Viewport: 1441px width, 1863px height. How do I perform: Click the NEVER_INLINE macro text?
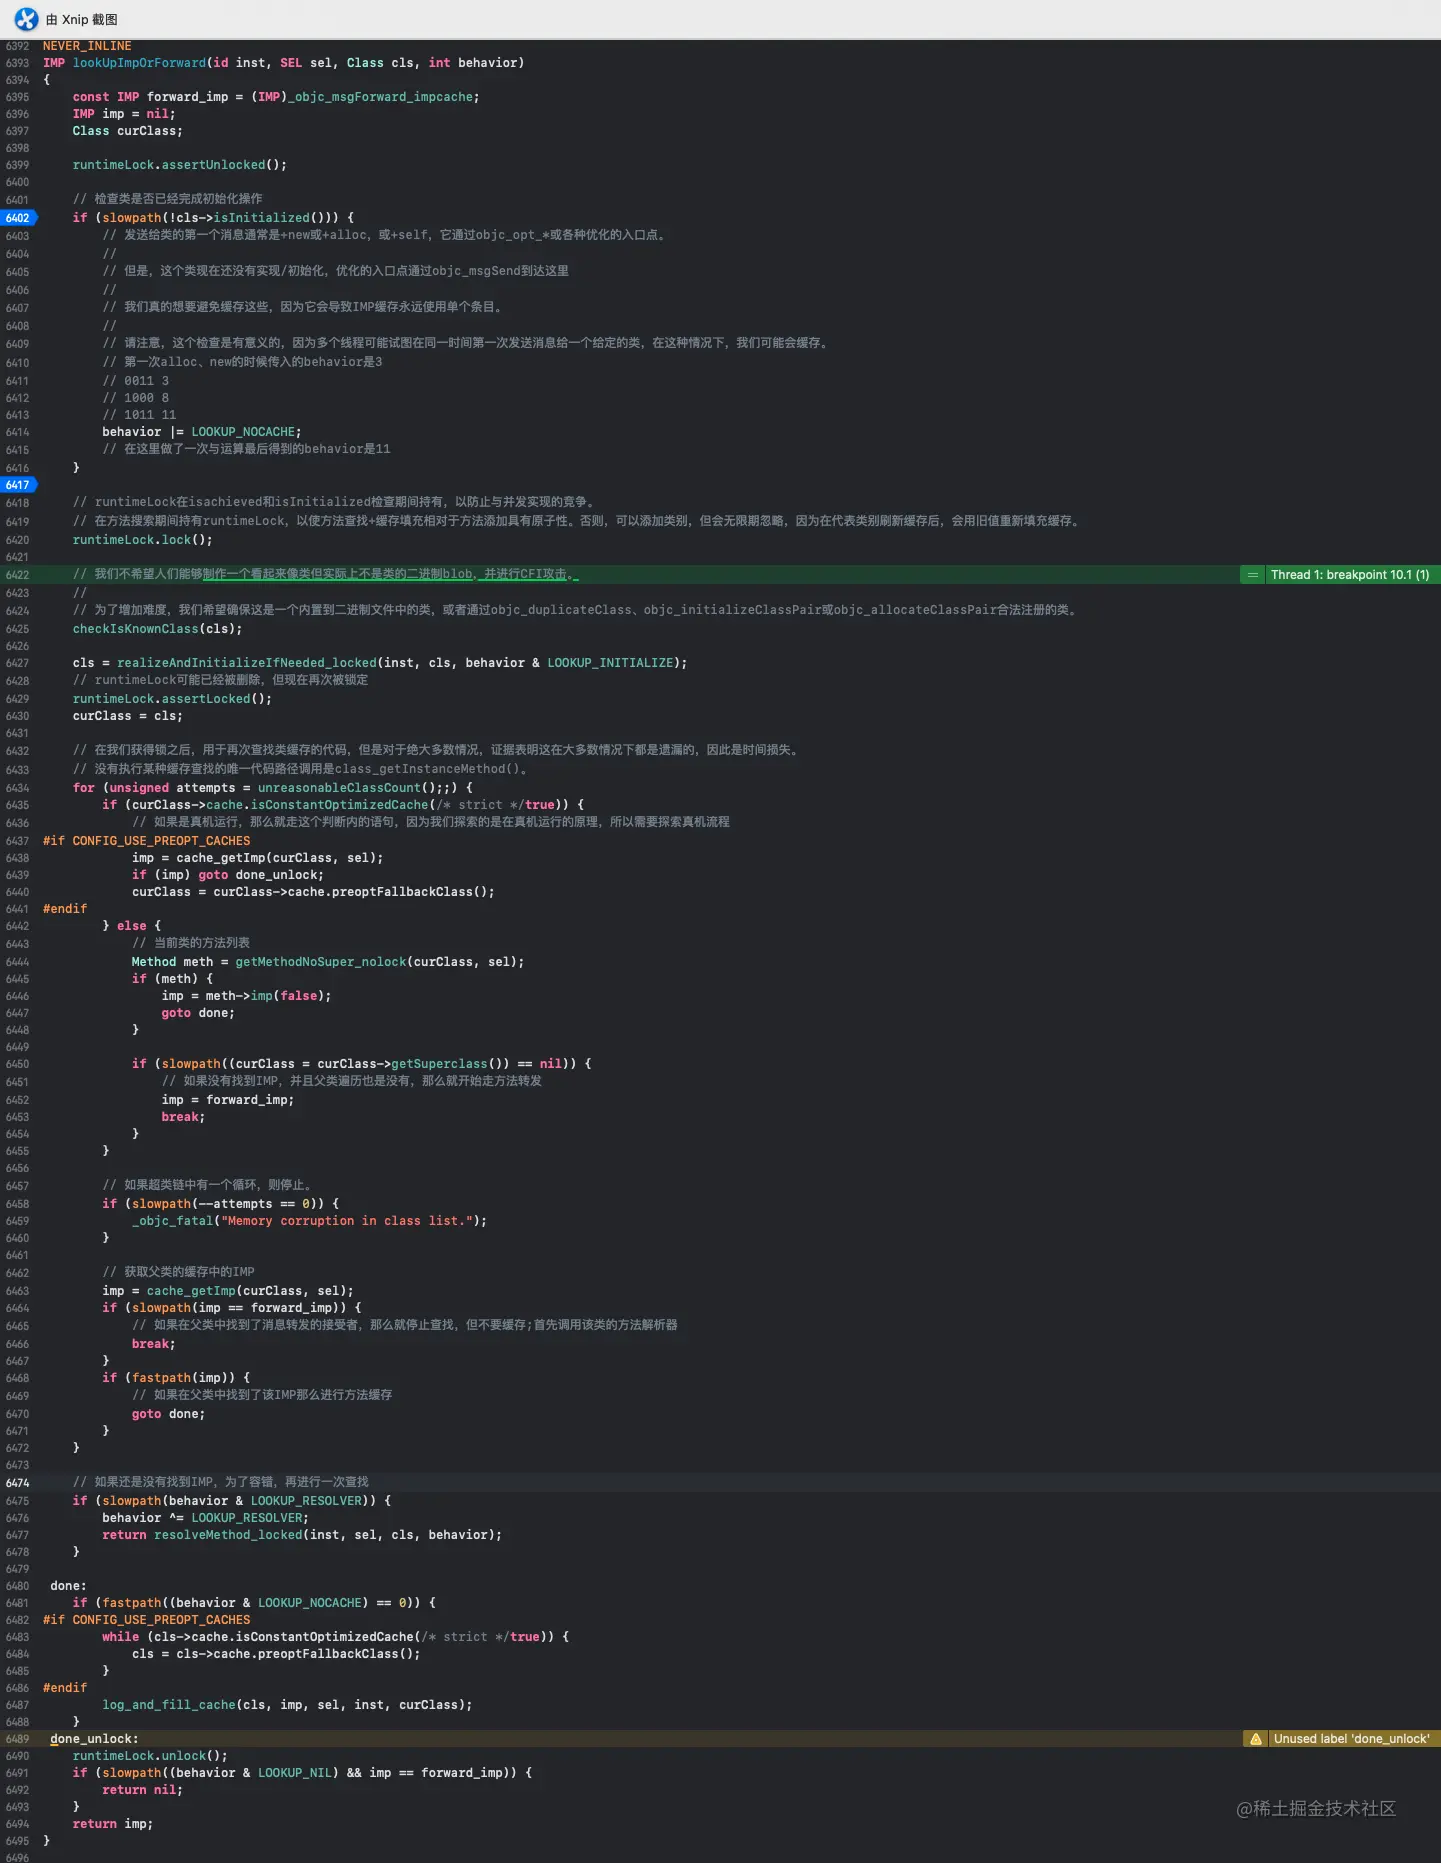(x=87, y=46)
